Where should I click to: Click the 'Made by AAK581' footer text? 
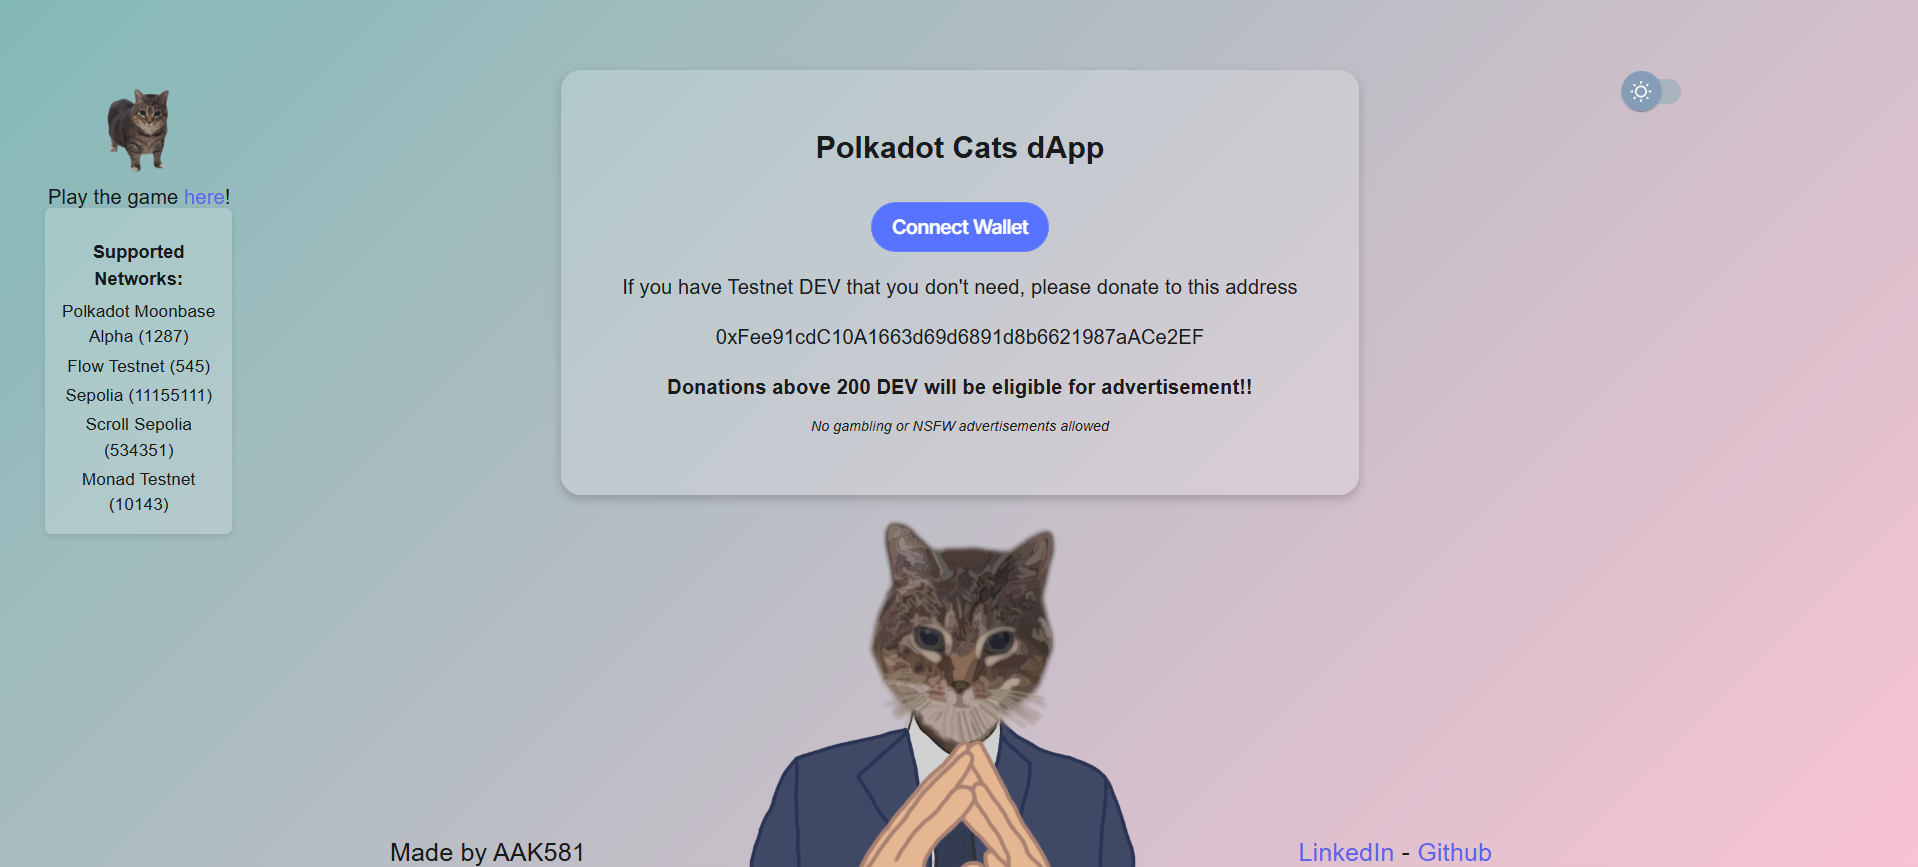click(487, 852)
